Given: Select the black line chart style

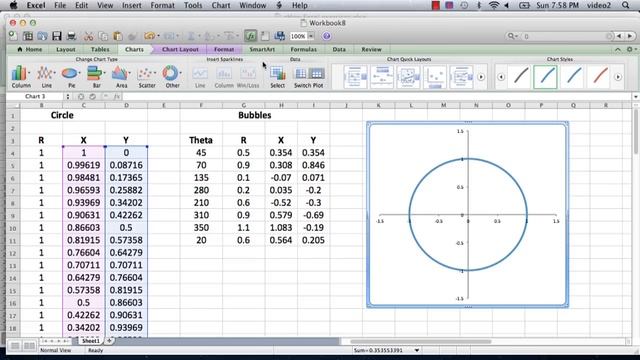Looking at the screenshot, I should (x=521, y=77).
